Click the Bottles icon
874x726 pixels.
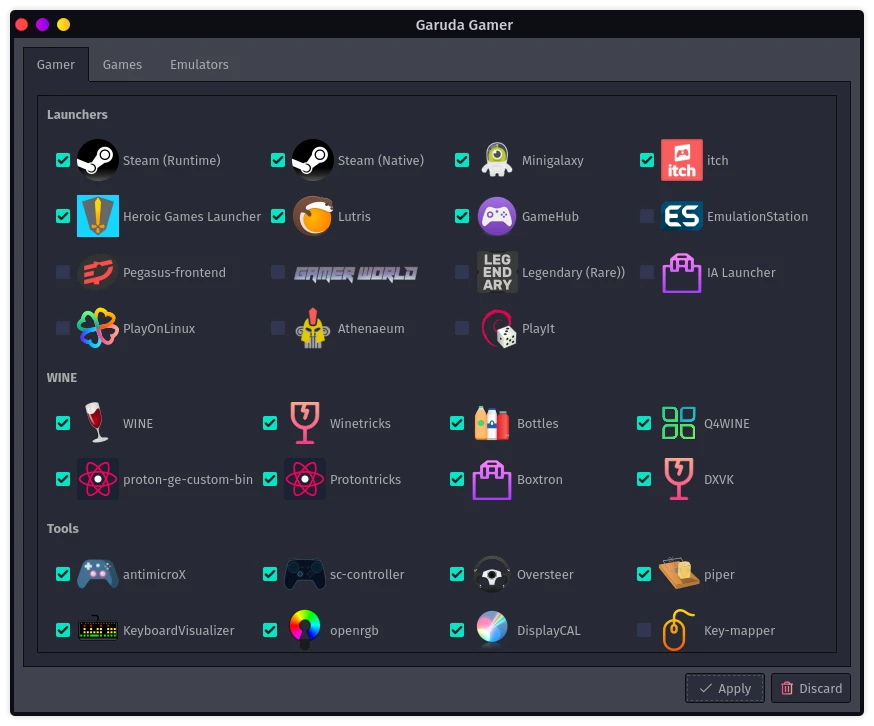pyautogui.click(x=492, y=423)
